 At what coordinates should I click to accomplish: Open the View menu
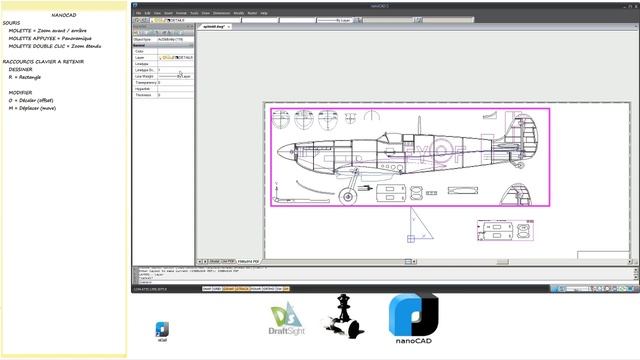point(157,13)
